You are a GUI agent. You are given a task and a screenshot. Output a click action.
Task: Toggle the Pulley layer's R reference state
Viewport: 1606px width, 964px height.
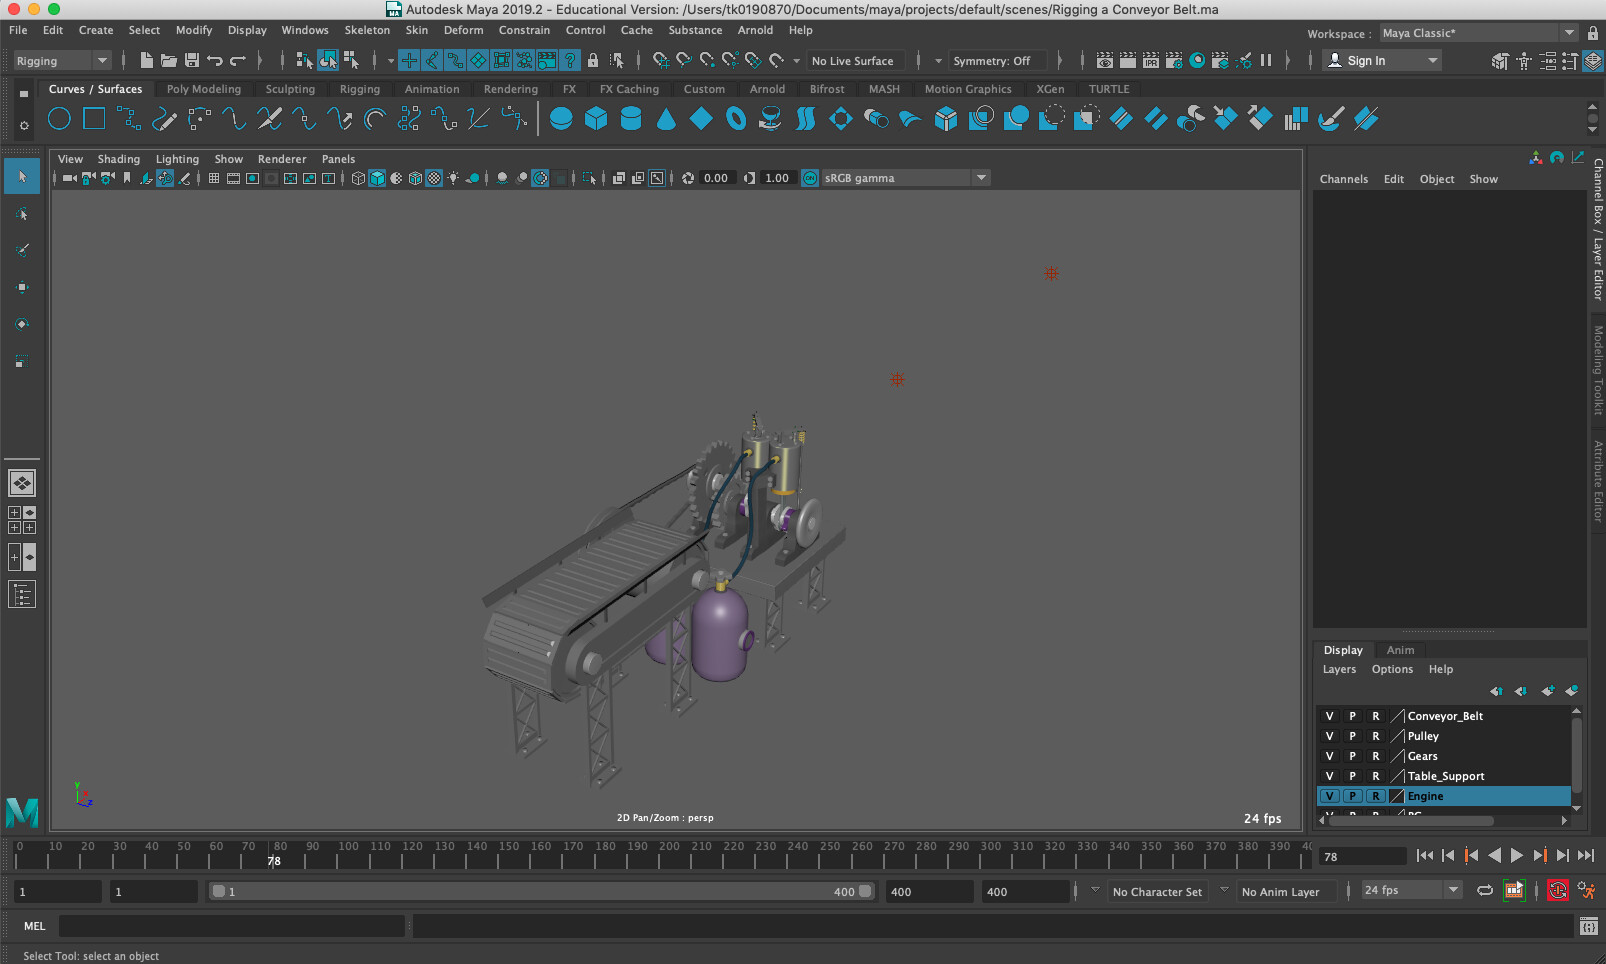1376,736
